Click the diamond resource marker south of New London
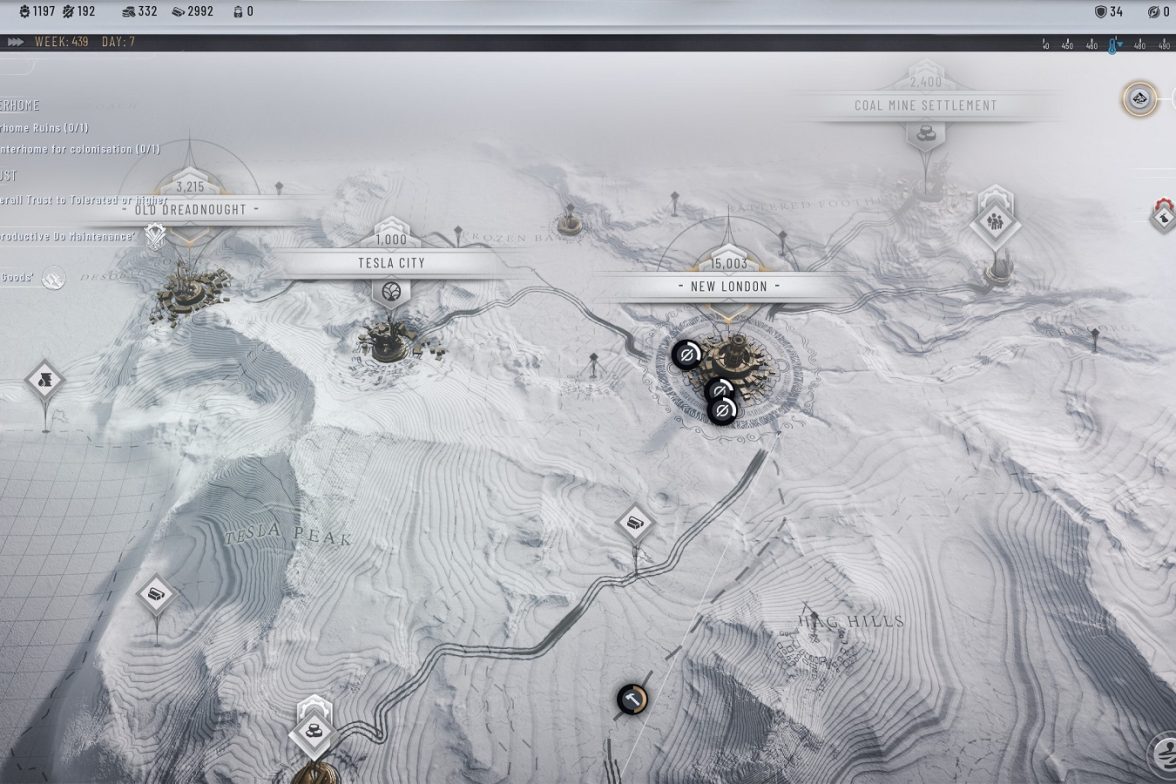Viewport: 1176px width, 784px height. (x=634, y=522)
